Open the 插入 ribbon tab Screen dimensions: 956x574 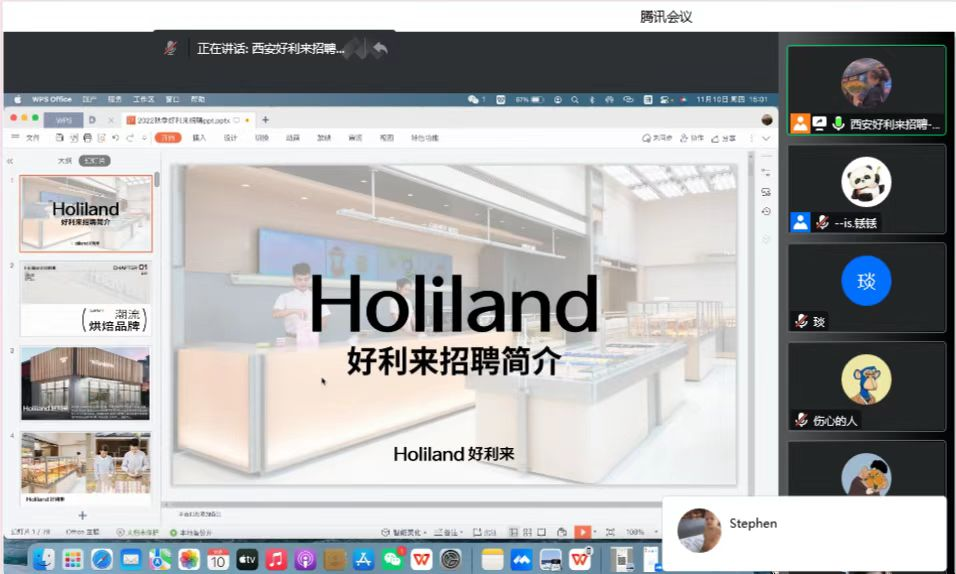tap(199, 138)
